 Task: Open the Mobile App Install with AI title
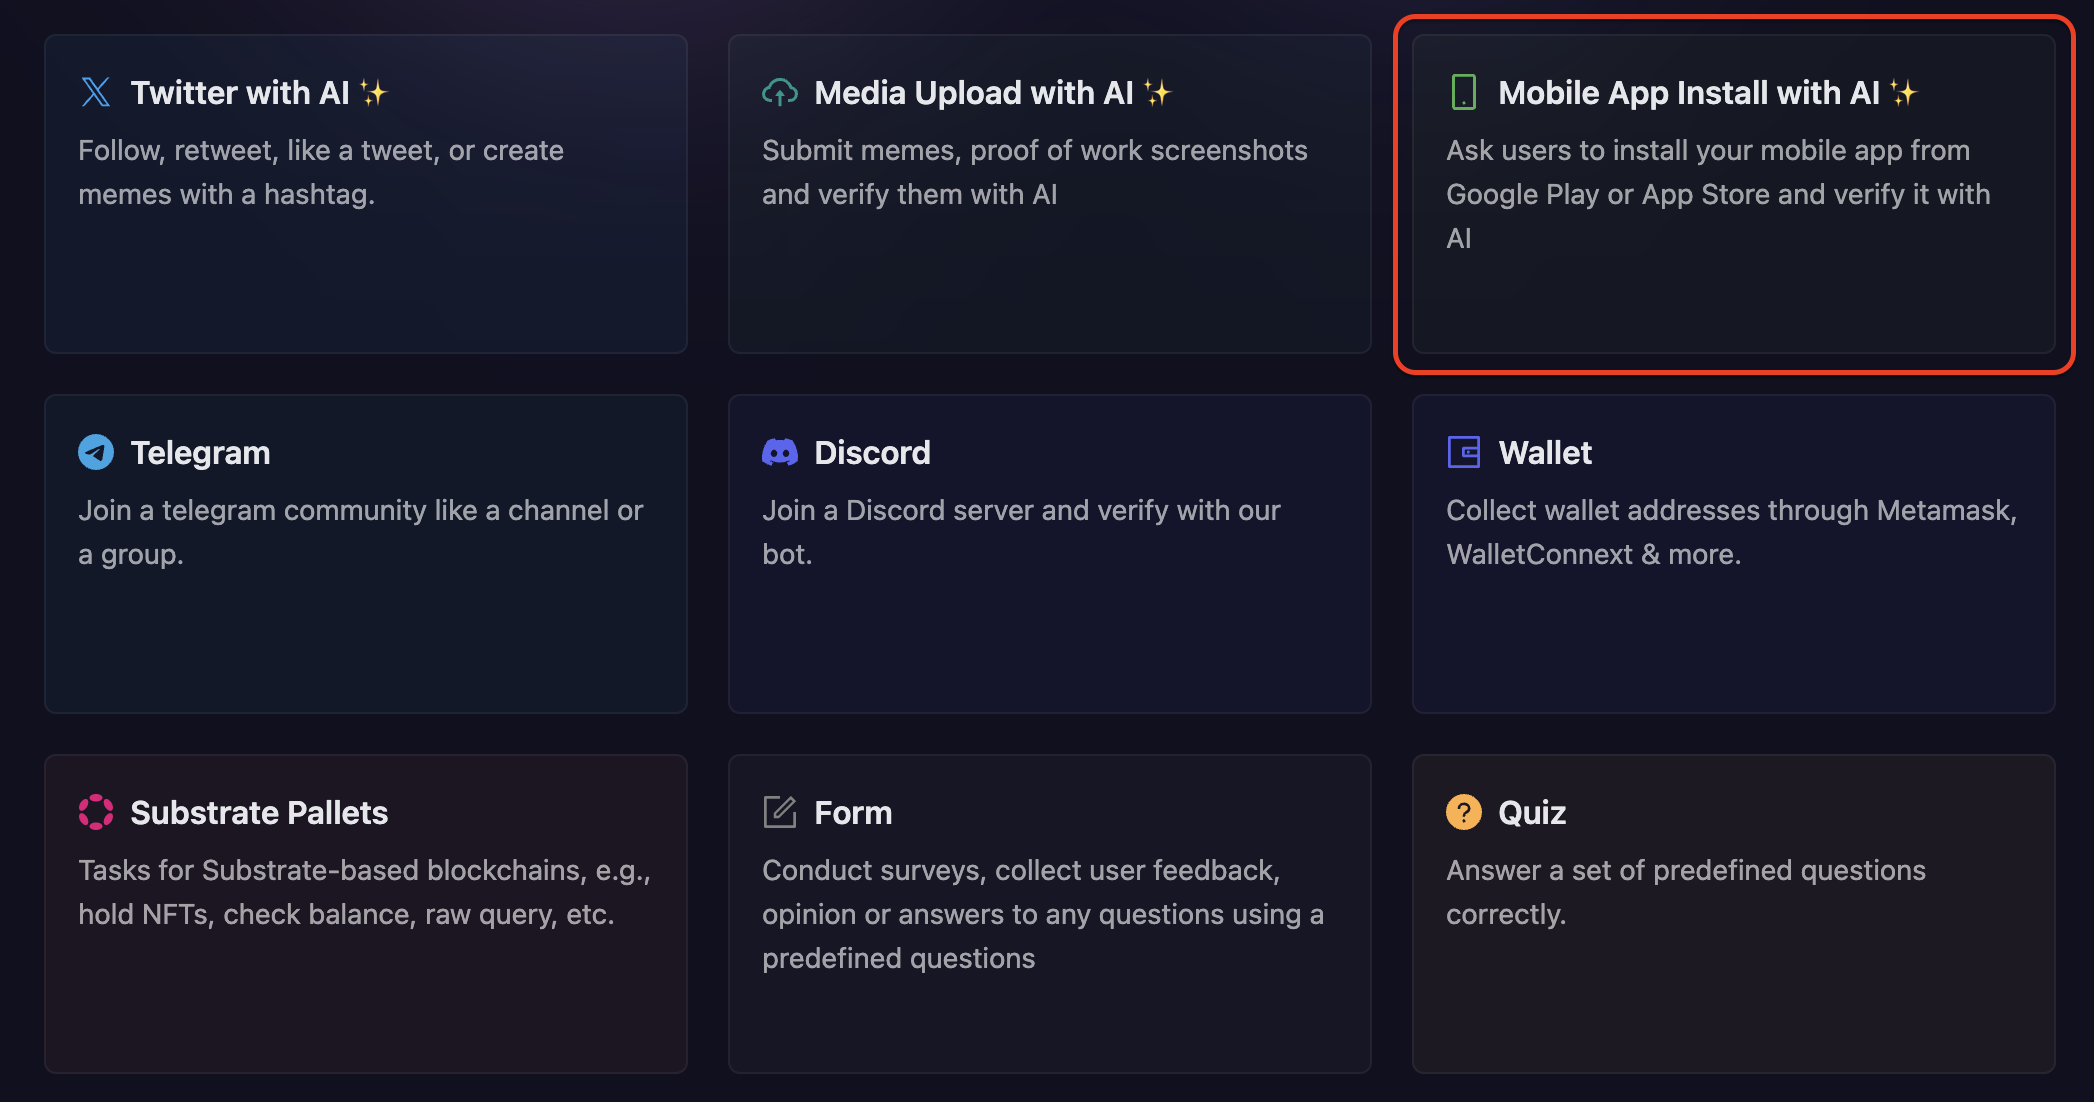1688,93
